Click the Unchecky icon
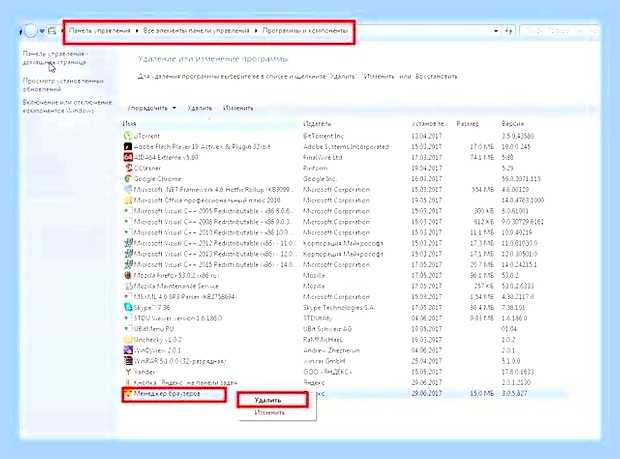 [128, 340]
